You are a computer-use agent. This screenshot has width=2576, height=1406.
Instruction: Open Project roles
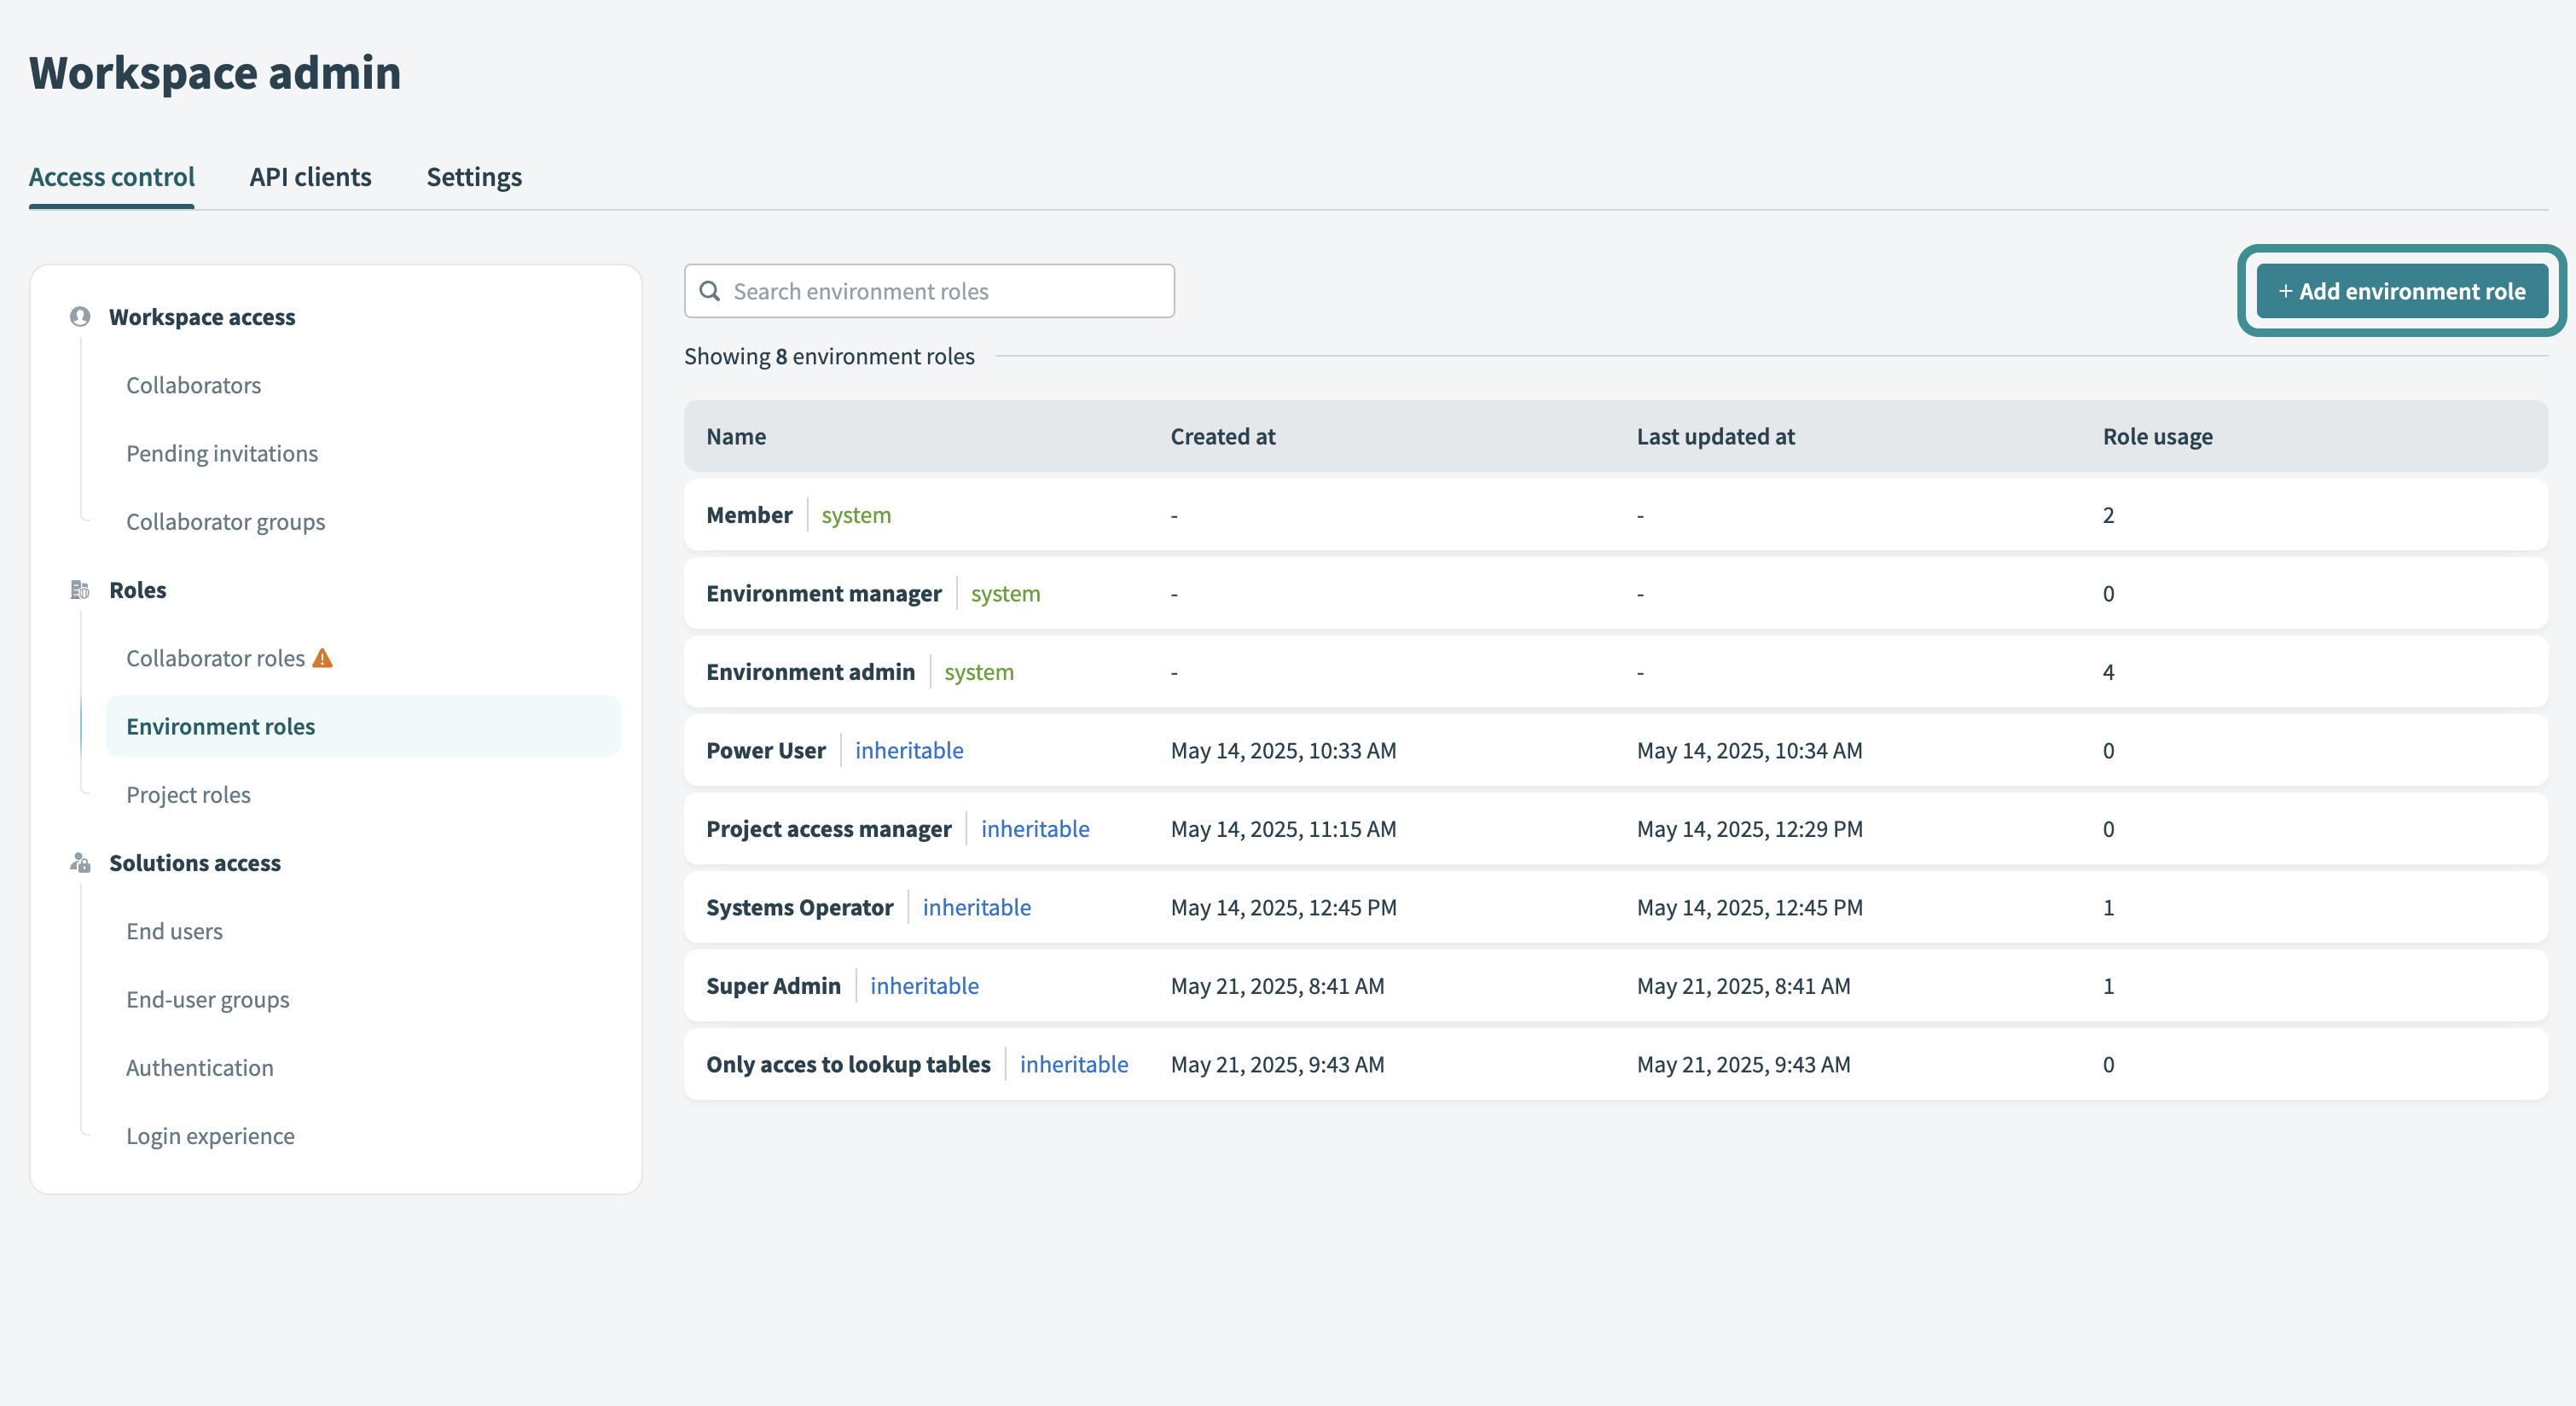(188, 794)
